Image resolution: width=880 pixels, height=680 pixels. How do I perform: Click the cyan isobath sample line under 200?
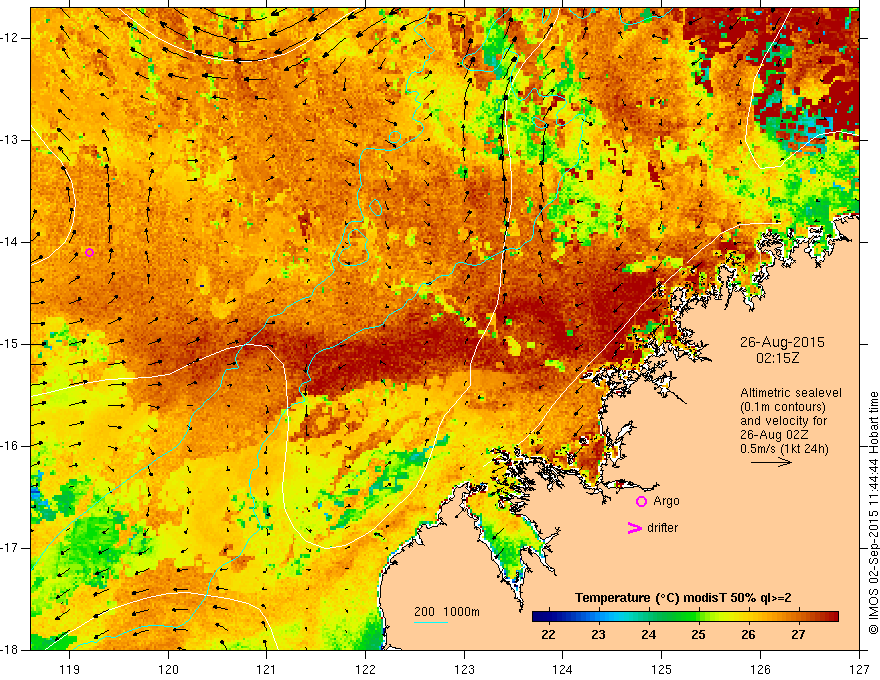click(x=431, y=622)
